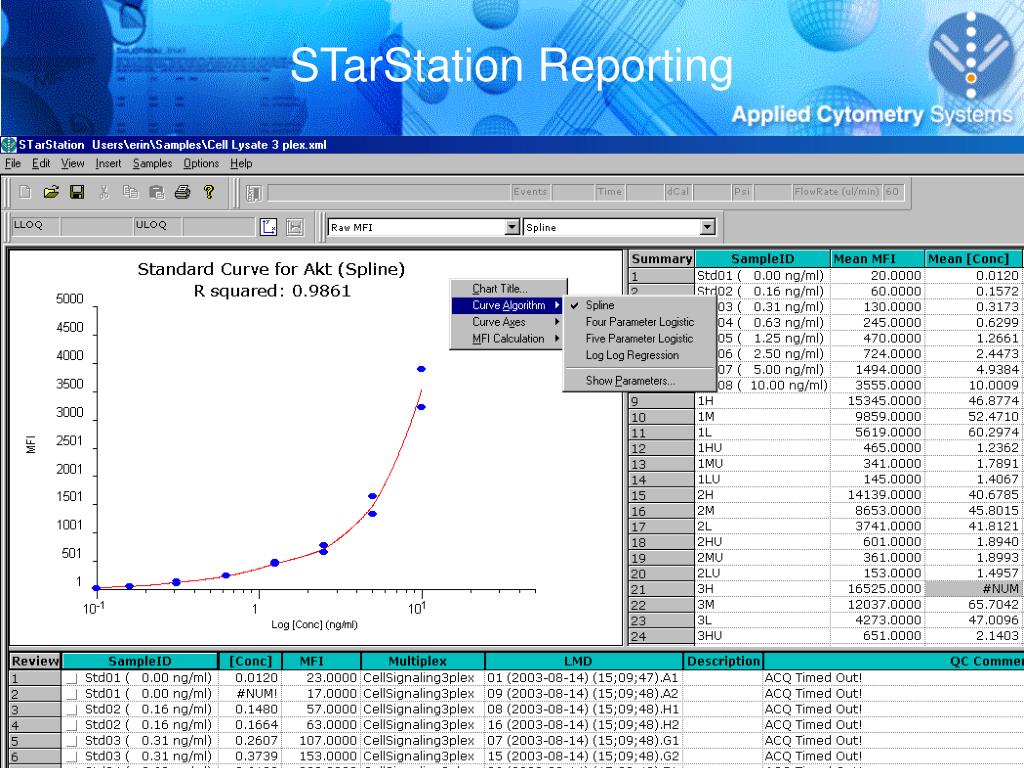This screenshot has width=1024, height=768.
Task: Click the Mean MFI value 15345.0000
Action: point(878,401)
